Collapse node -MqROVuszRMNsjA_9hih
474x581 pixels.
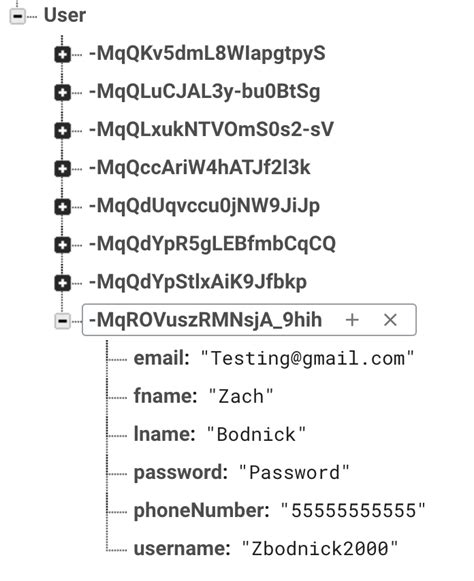coord(63,321)
